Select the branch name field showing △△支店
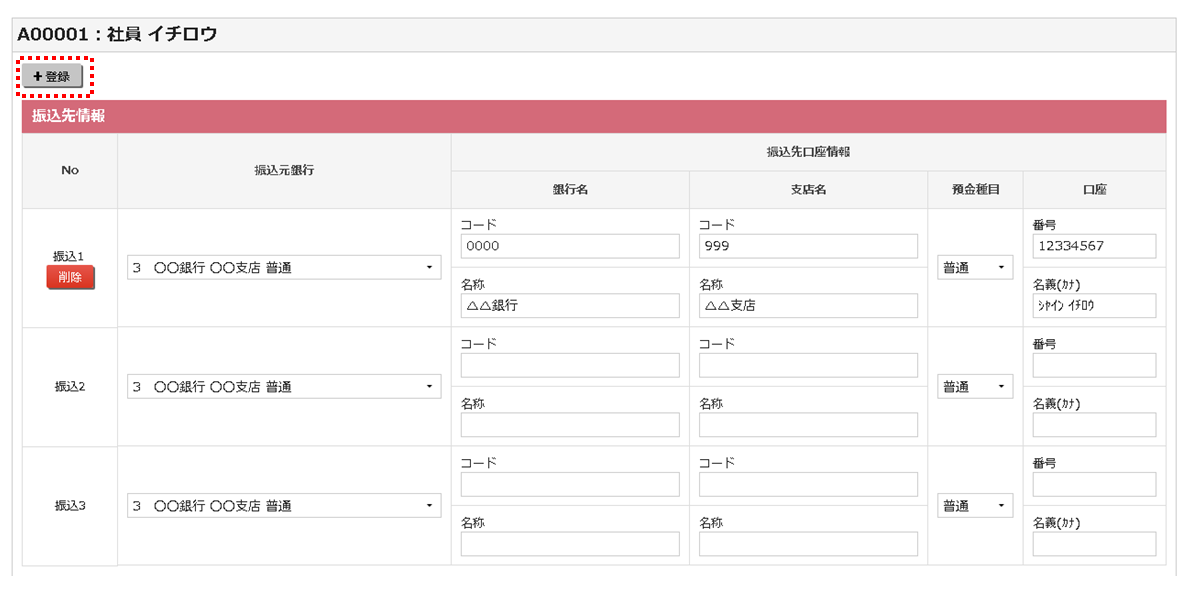Viewport: 1185px width, 603px height. point(807,305)
